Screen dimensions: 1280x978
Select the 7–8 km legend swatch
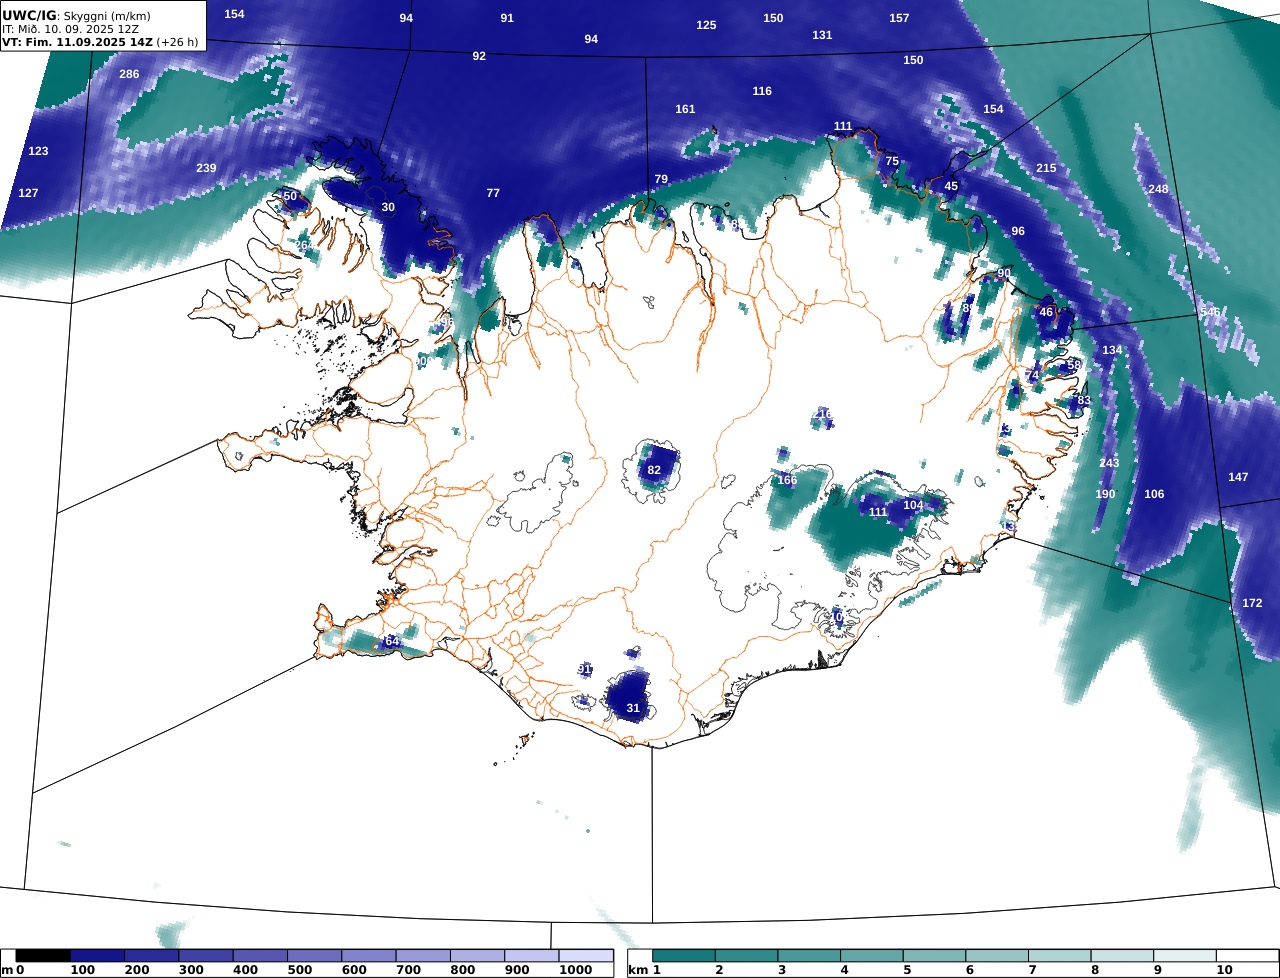pyautogui.click(x=1059, y=956)
